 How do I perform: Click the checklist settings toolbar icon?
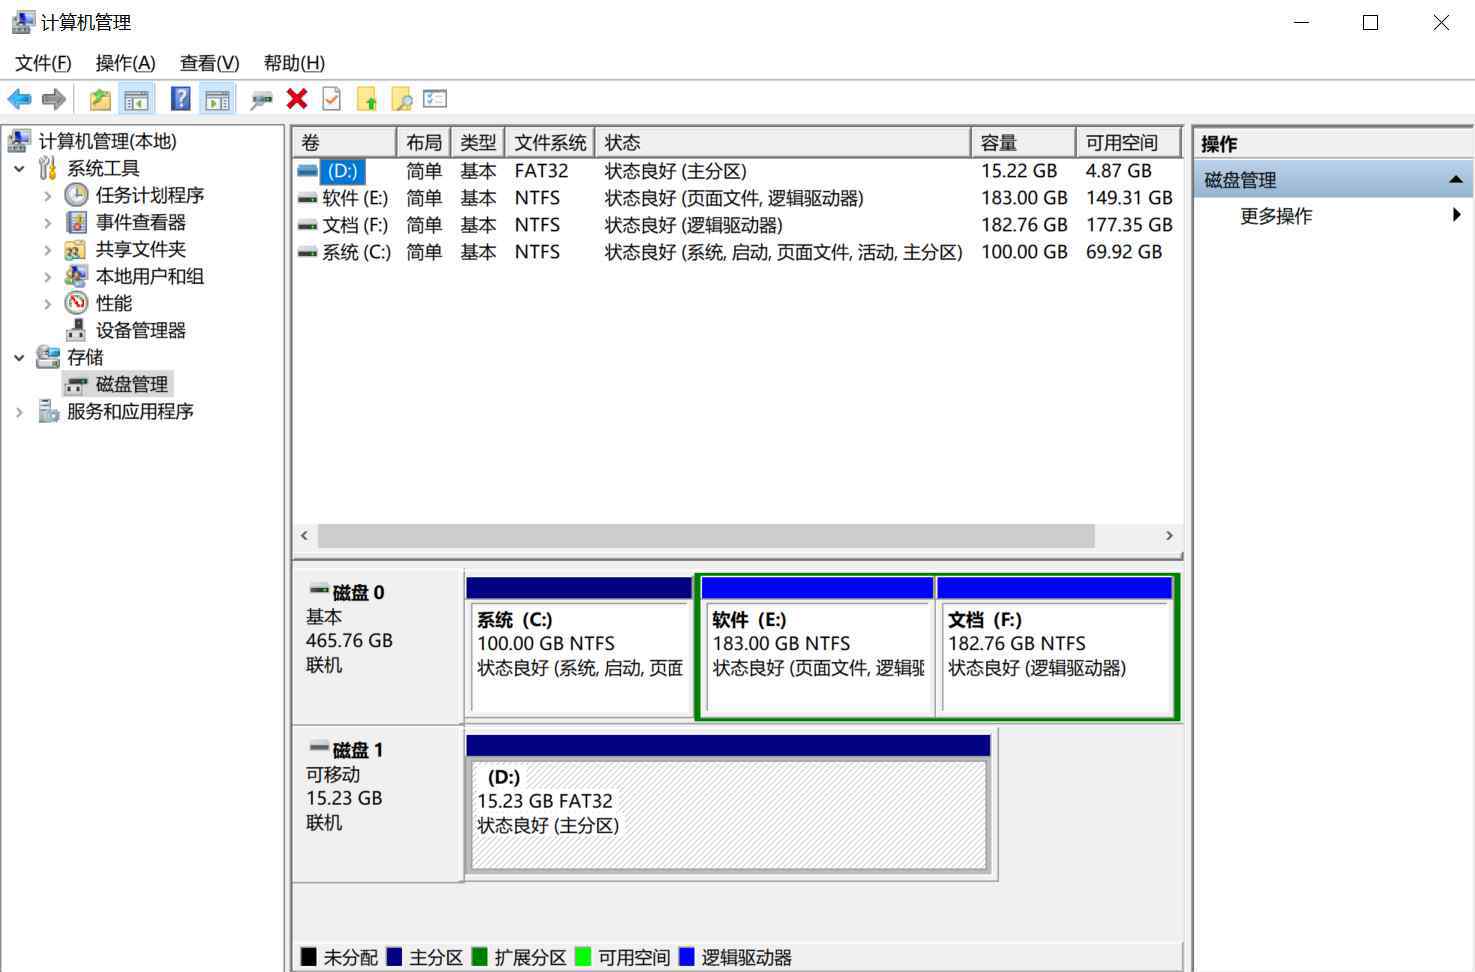coord(435,99)
